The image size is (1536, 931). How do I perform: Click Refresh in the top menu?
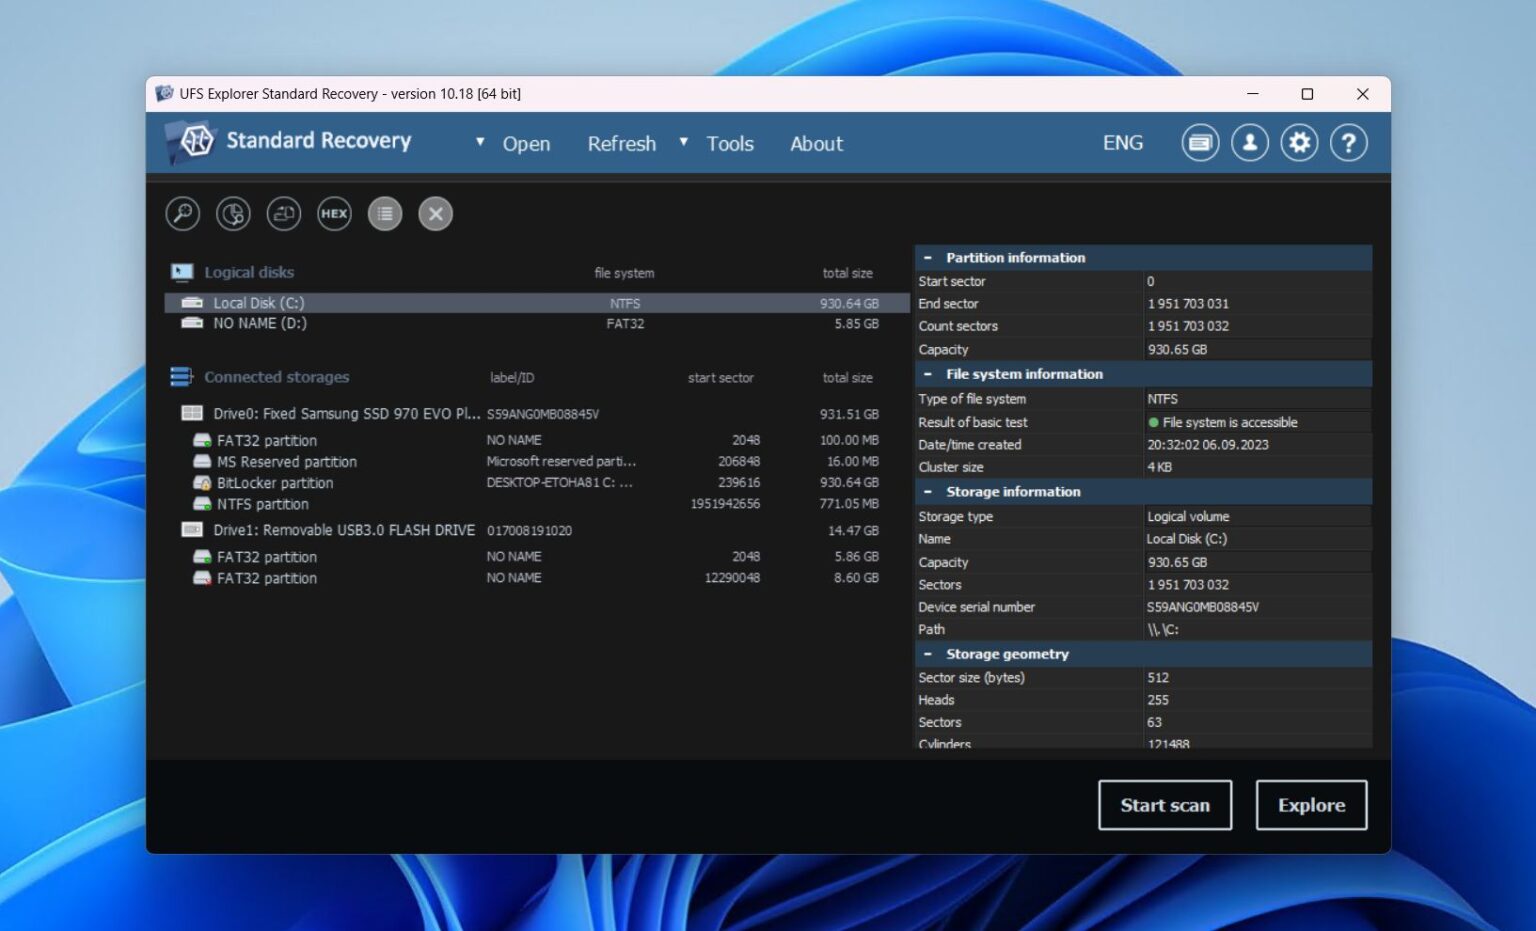[622, 144]
